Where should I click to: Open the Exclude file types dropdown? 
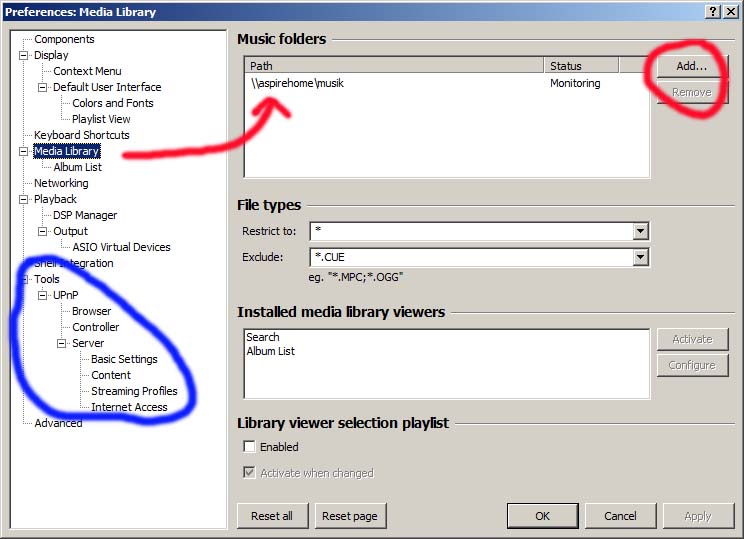pyautogui.click(x=640, y=257)
